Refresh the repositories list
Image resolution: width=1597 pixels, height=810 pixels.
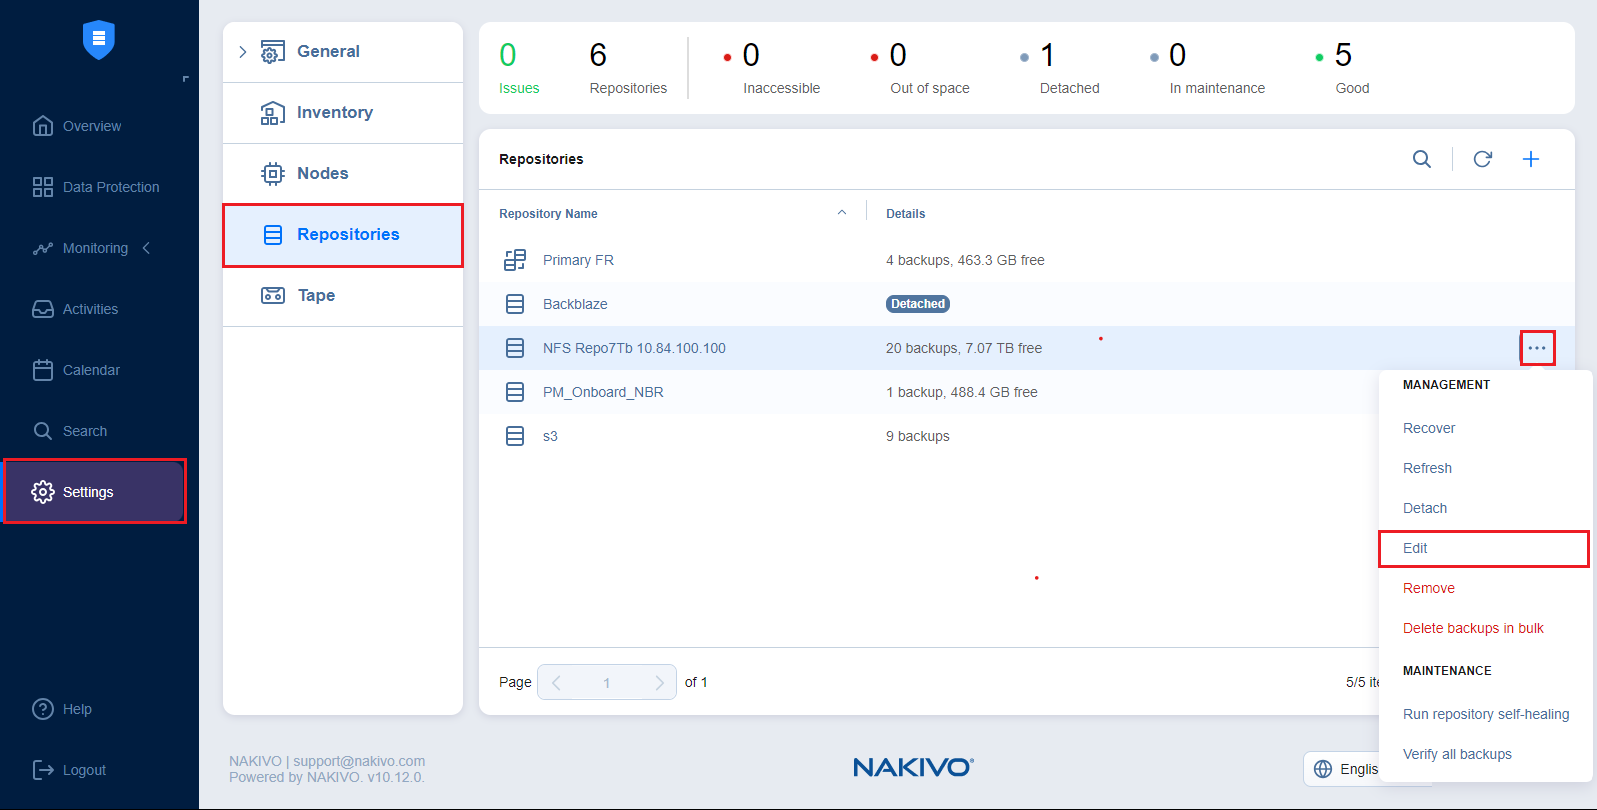[x=1482, y=159]
